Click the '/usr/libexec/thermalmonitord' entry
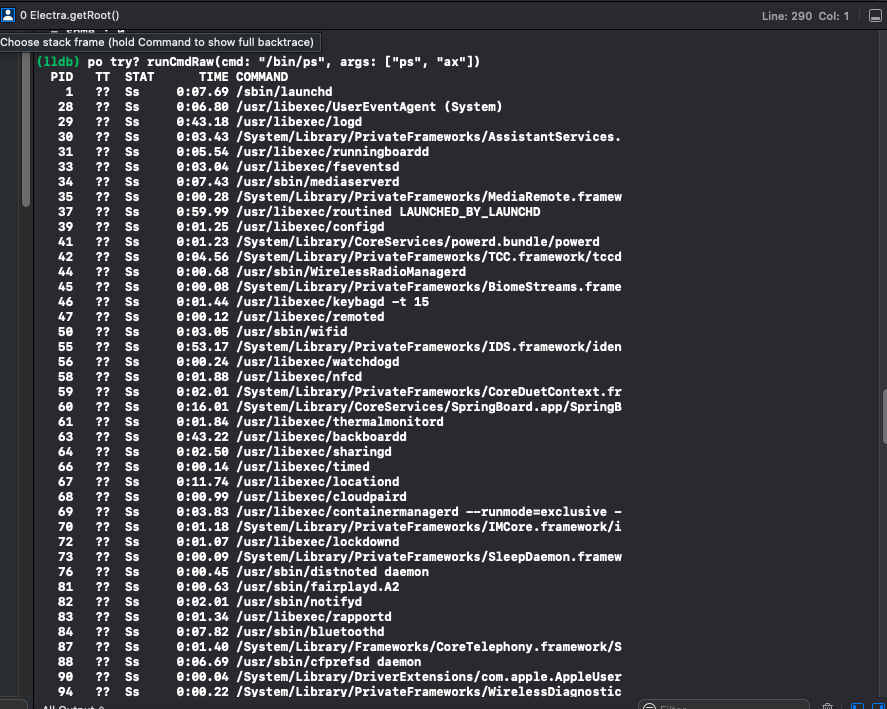Viewport: 887px width, 709px height. click(340, 422)
